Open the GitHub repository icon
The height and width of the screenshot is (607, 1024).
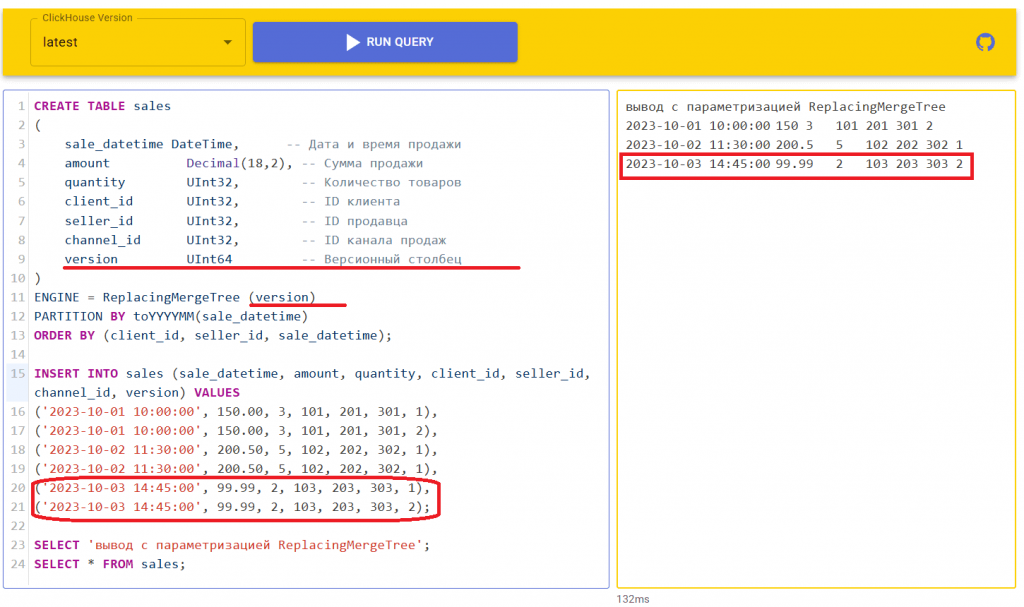(985, 42)
